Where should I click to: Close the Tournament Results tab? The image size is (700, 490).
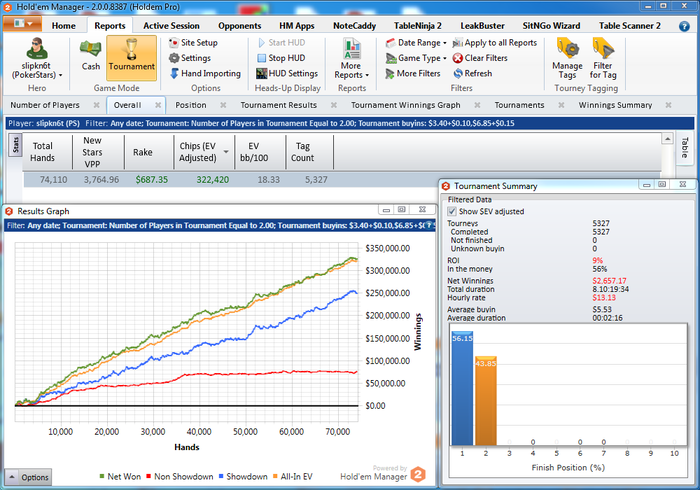[334, 105]
